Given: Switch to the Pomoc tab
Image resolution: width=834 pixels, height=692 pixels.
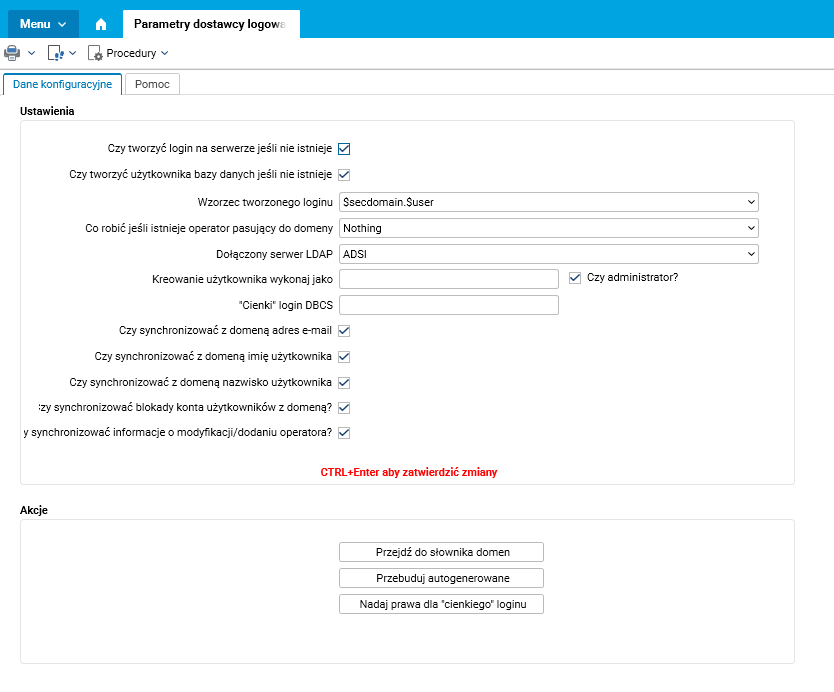Looking at the screenshot, I should click(153, 84).
